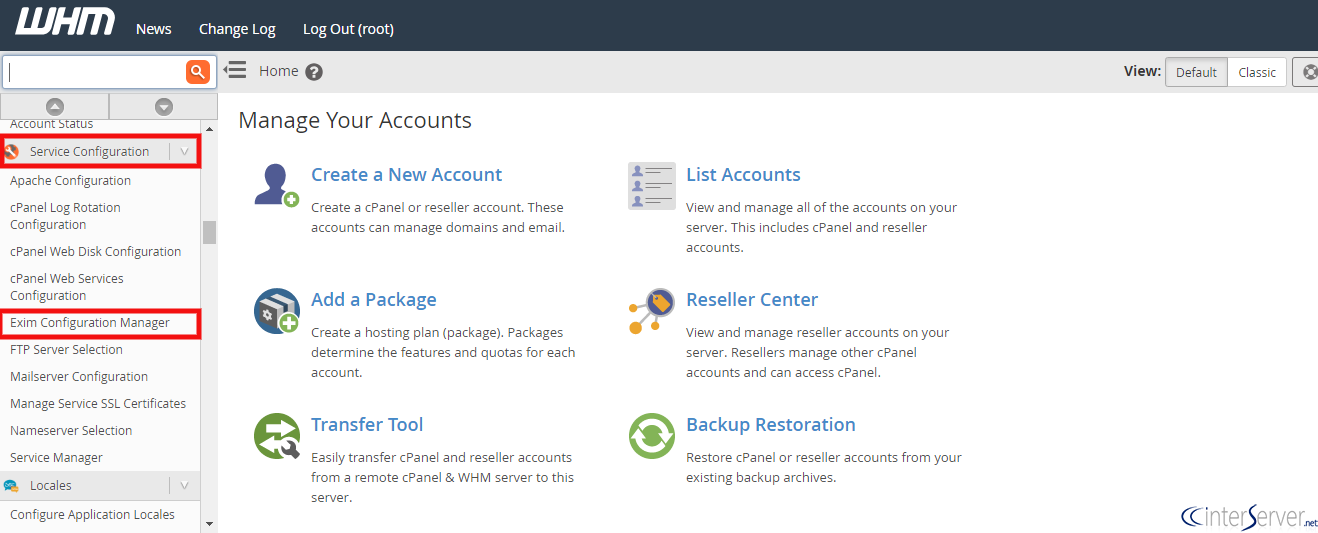Viewport: 1318px width, 533px height.
Task: Click the Reseller Center icon
Action: click(x=651, y=311)
